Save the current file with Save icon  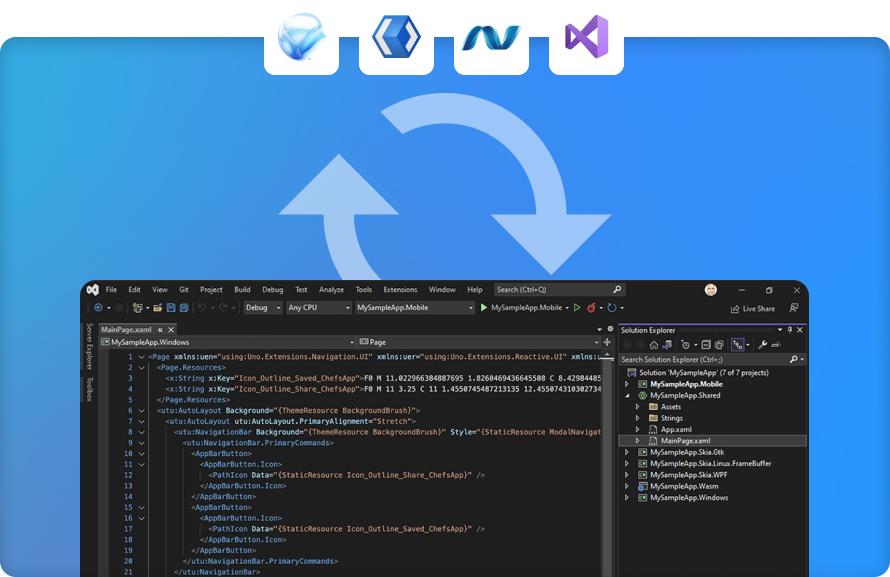pyautogui.click(x=171, y=308)
